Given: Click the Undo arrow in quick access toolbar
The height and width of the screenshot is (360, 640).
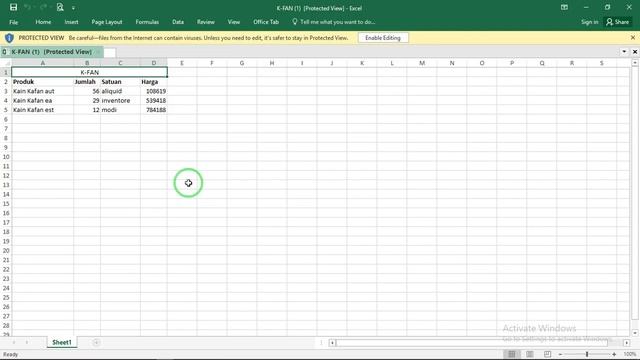Looking at the screenshot, I should [x=28, y=7].
